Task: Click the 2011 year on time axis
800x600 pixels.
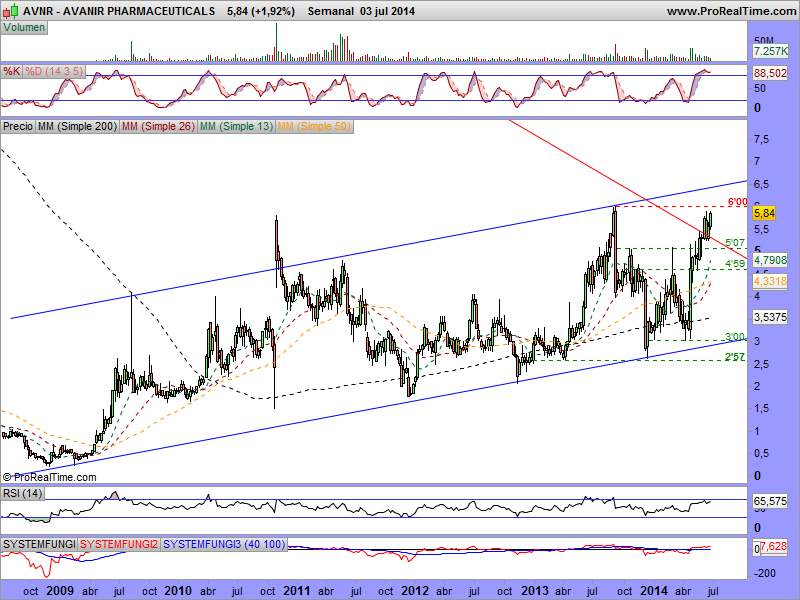Action: pyautogui.click(x=296, y=591)
